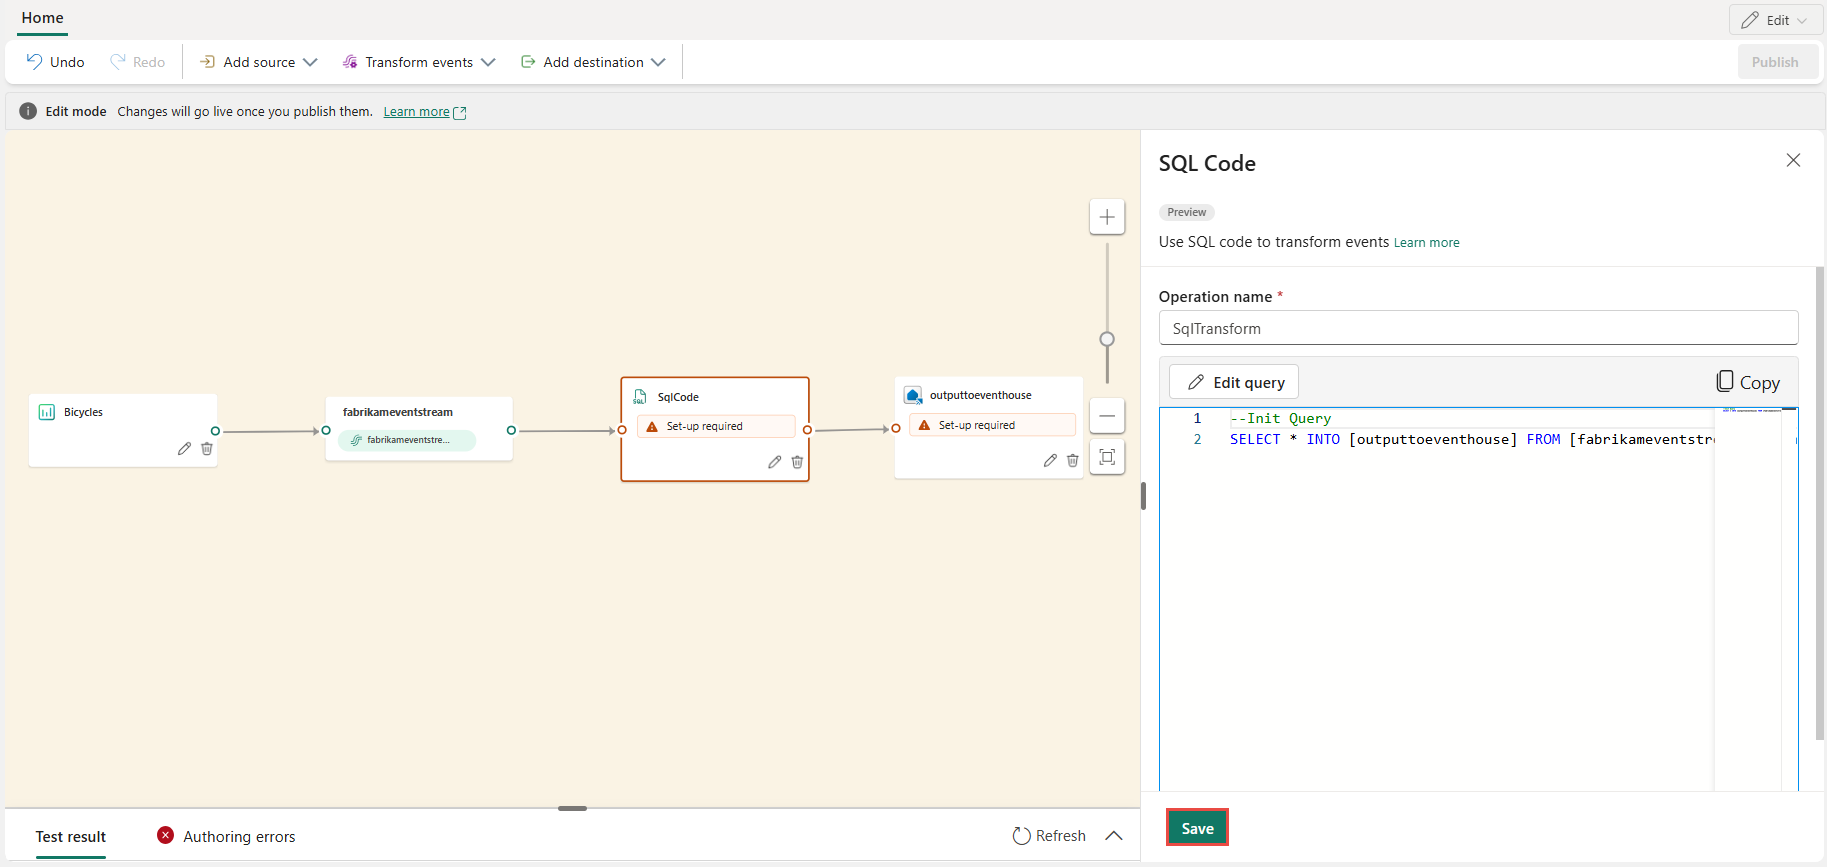Zoom in on the canvas

[x=1107, y=217]
